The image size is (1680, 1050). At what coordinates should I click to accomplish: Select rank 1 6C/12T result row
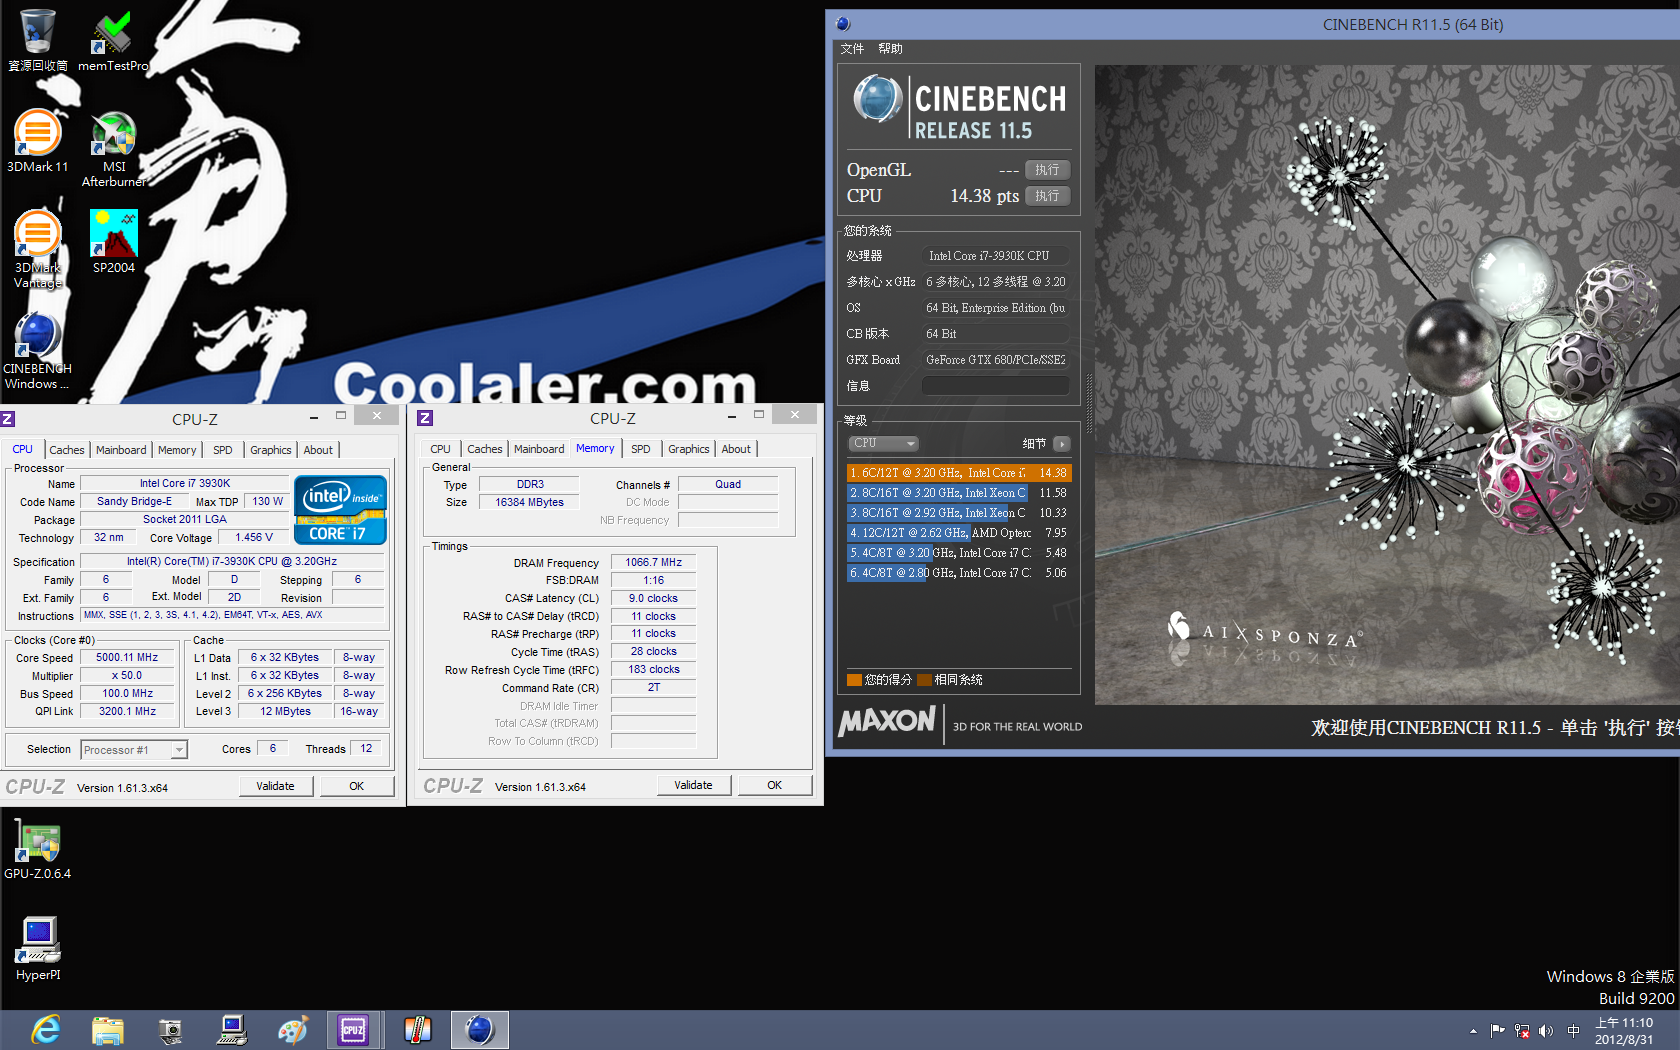tap(959, 473)
